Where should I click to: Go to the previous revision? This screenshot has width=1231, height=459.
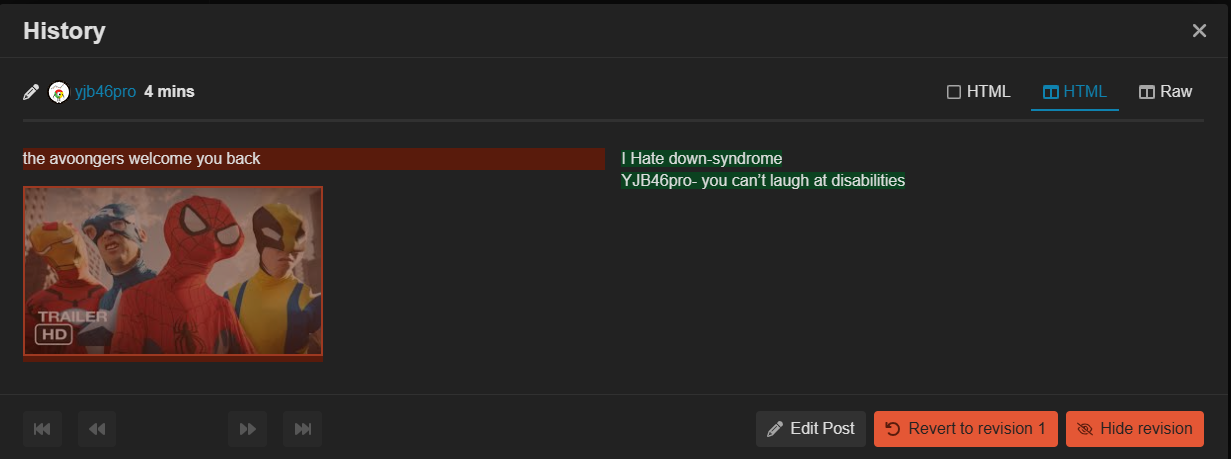pos(97,429)
